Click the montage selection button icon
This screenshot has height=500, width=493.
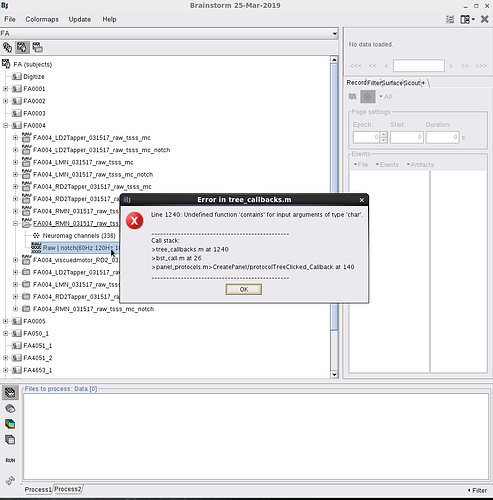(x=368, y=97)
